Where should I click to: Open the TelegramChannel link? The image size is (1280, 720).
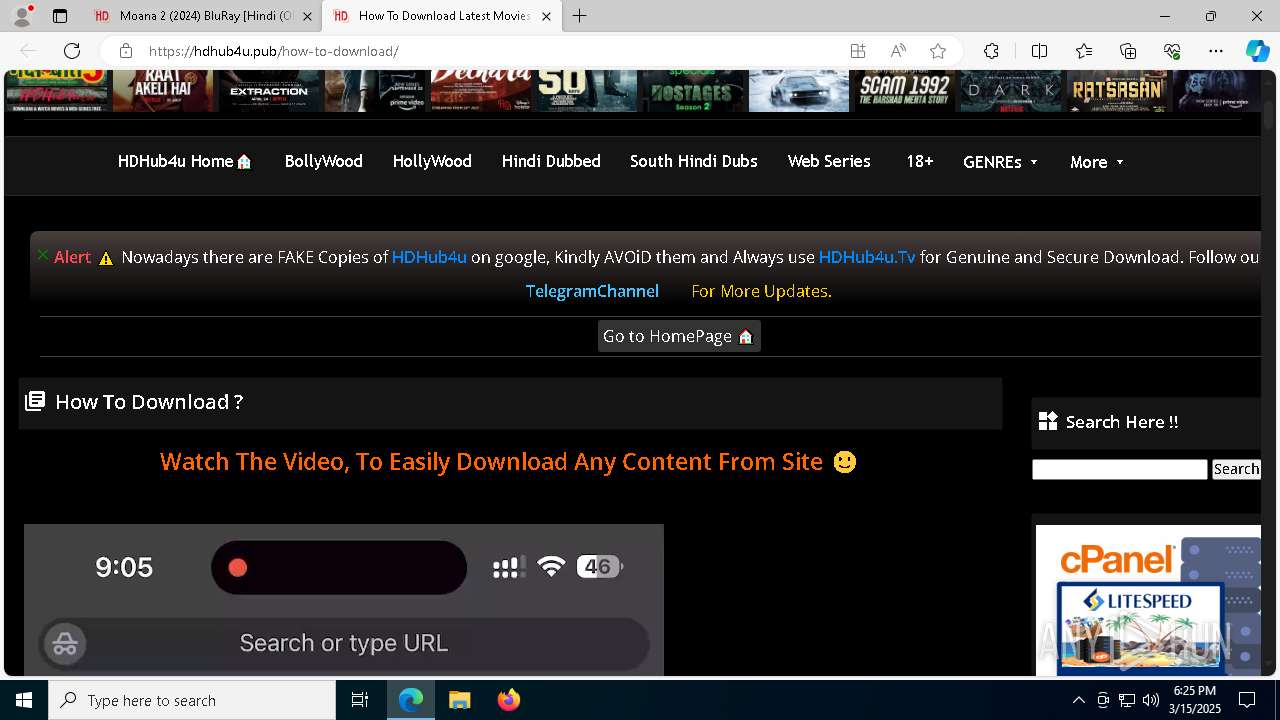[x=592, y=291]
